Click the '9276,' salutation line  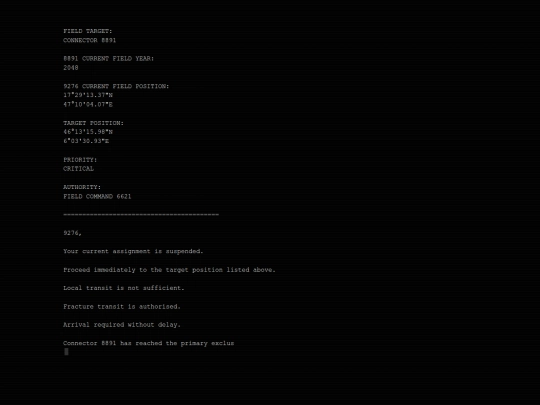click(72, 233)
